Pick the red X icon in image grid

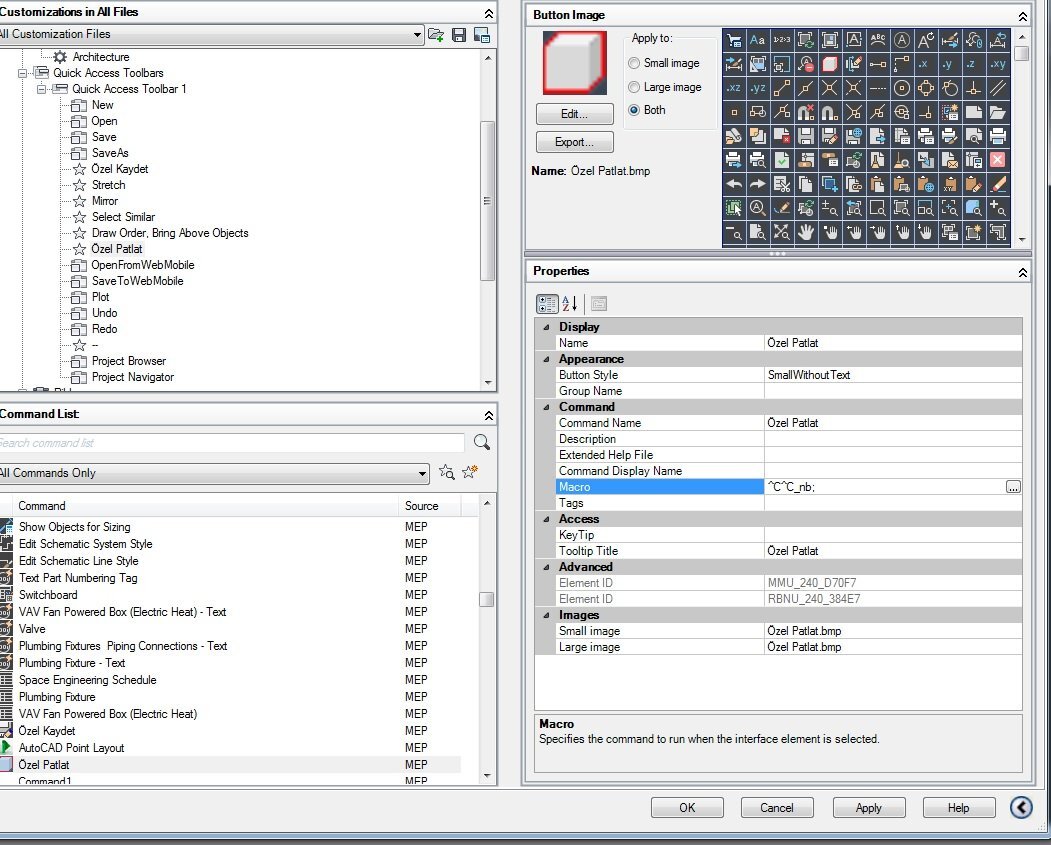[998, 159]
